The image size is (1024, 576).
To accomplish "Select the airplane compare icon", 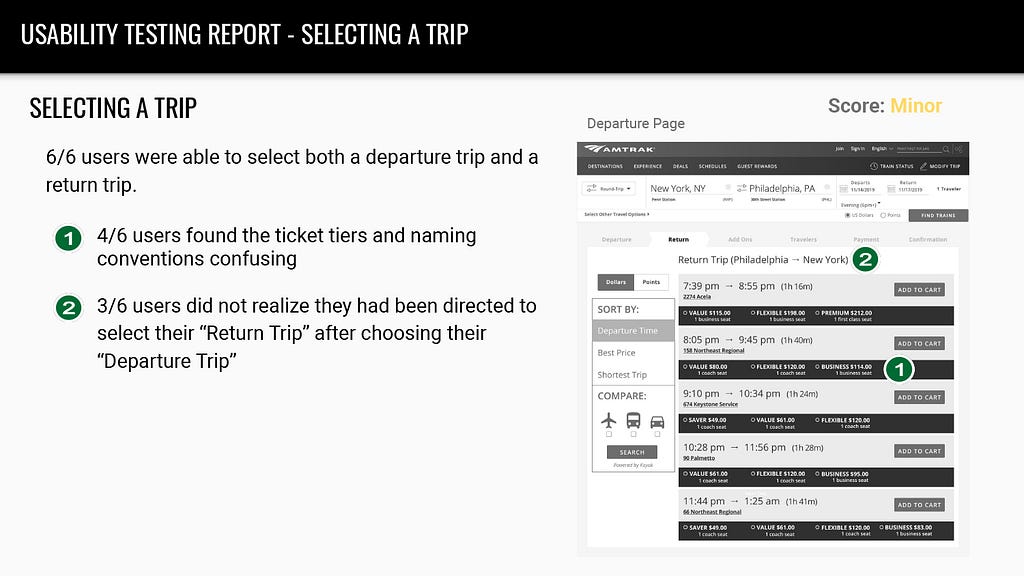I will click(x=609, y=420).
